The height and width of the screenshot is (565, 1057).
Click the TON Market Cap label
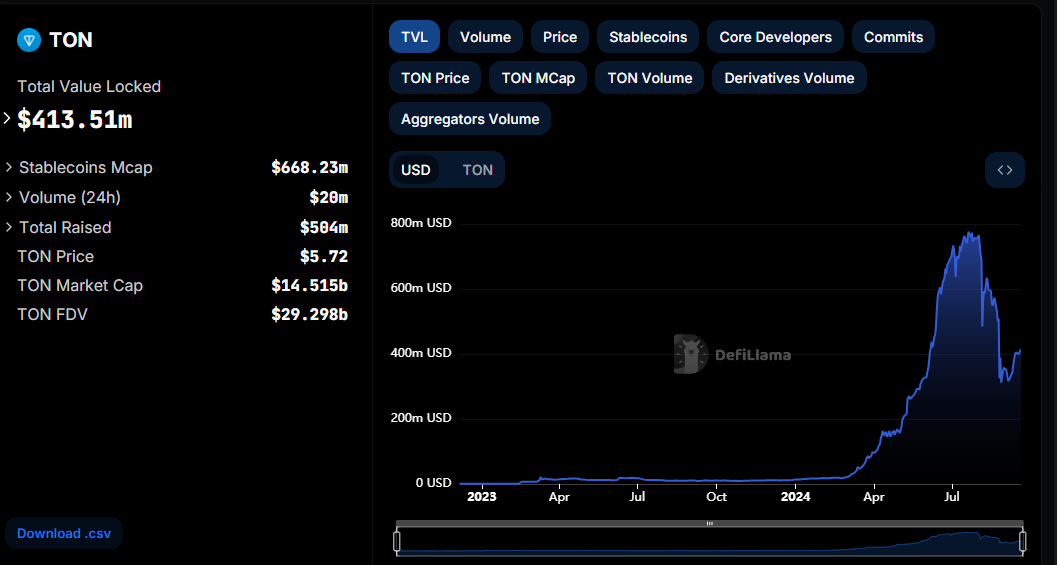80,285
